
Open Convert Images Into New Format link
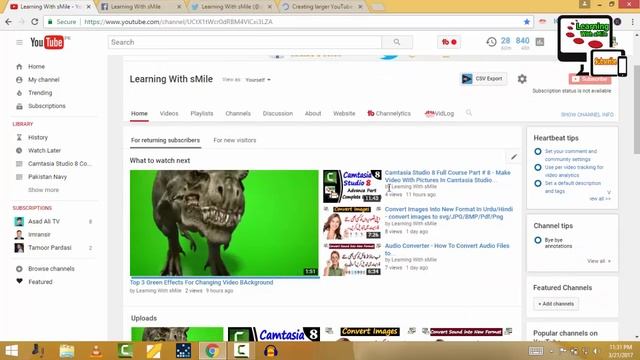coord(449,213)
